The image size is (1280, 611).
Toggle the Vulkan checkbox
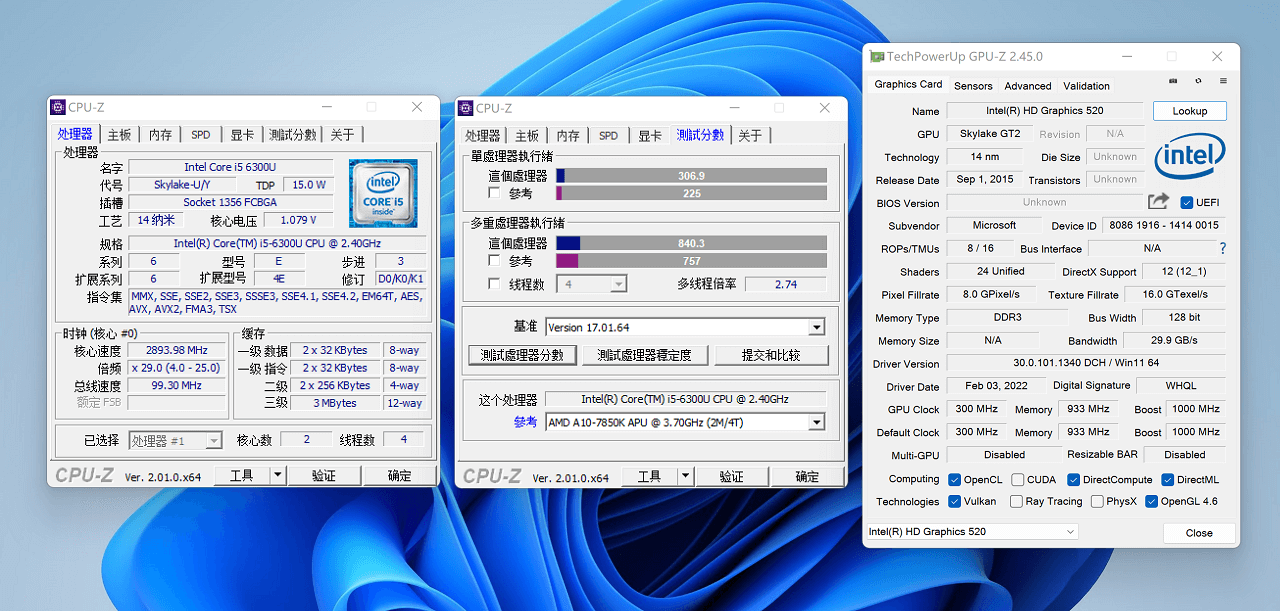(x=954, y=502)
